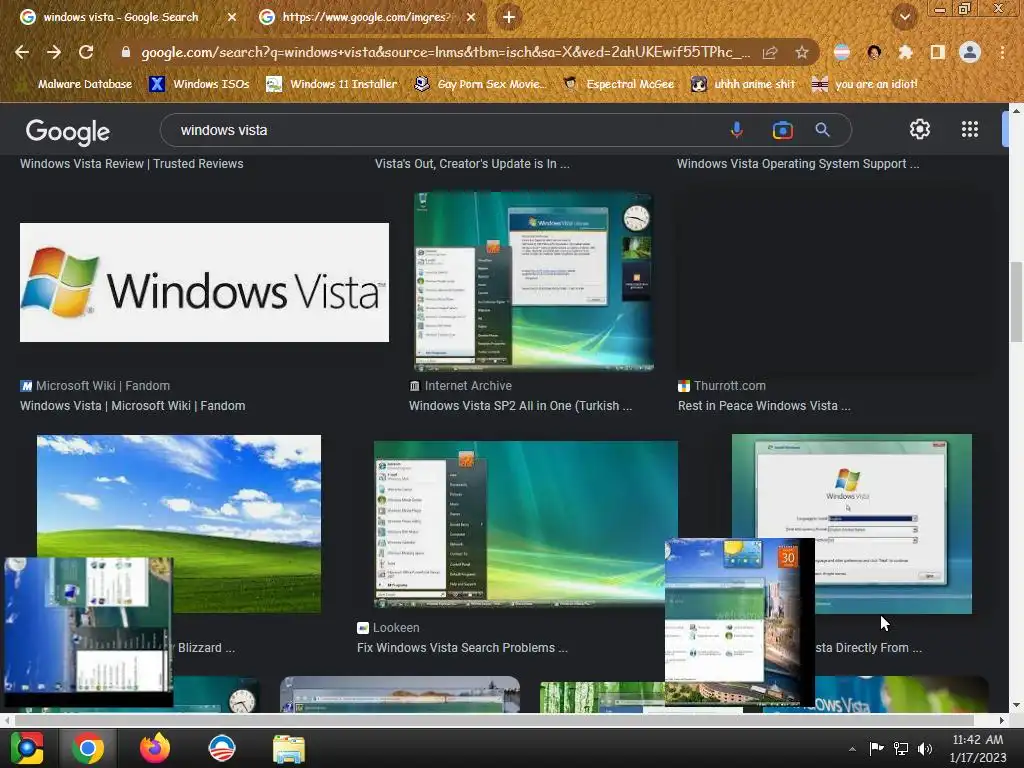Click the 'windows vista' search field
1024x768 pixels.
(444, 130)
